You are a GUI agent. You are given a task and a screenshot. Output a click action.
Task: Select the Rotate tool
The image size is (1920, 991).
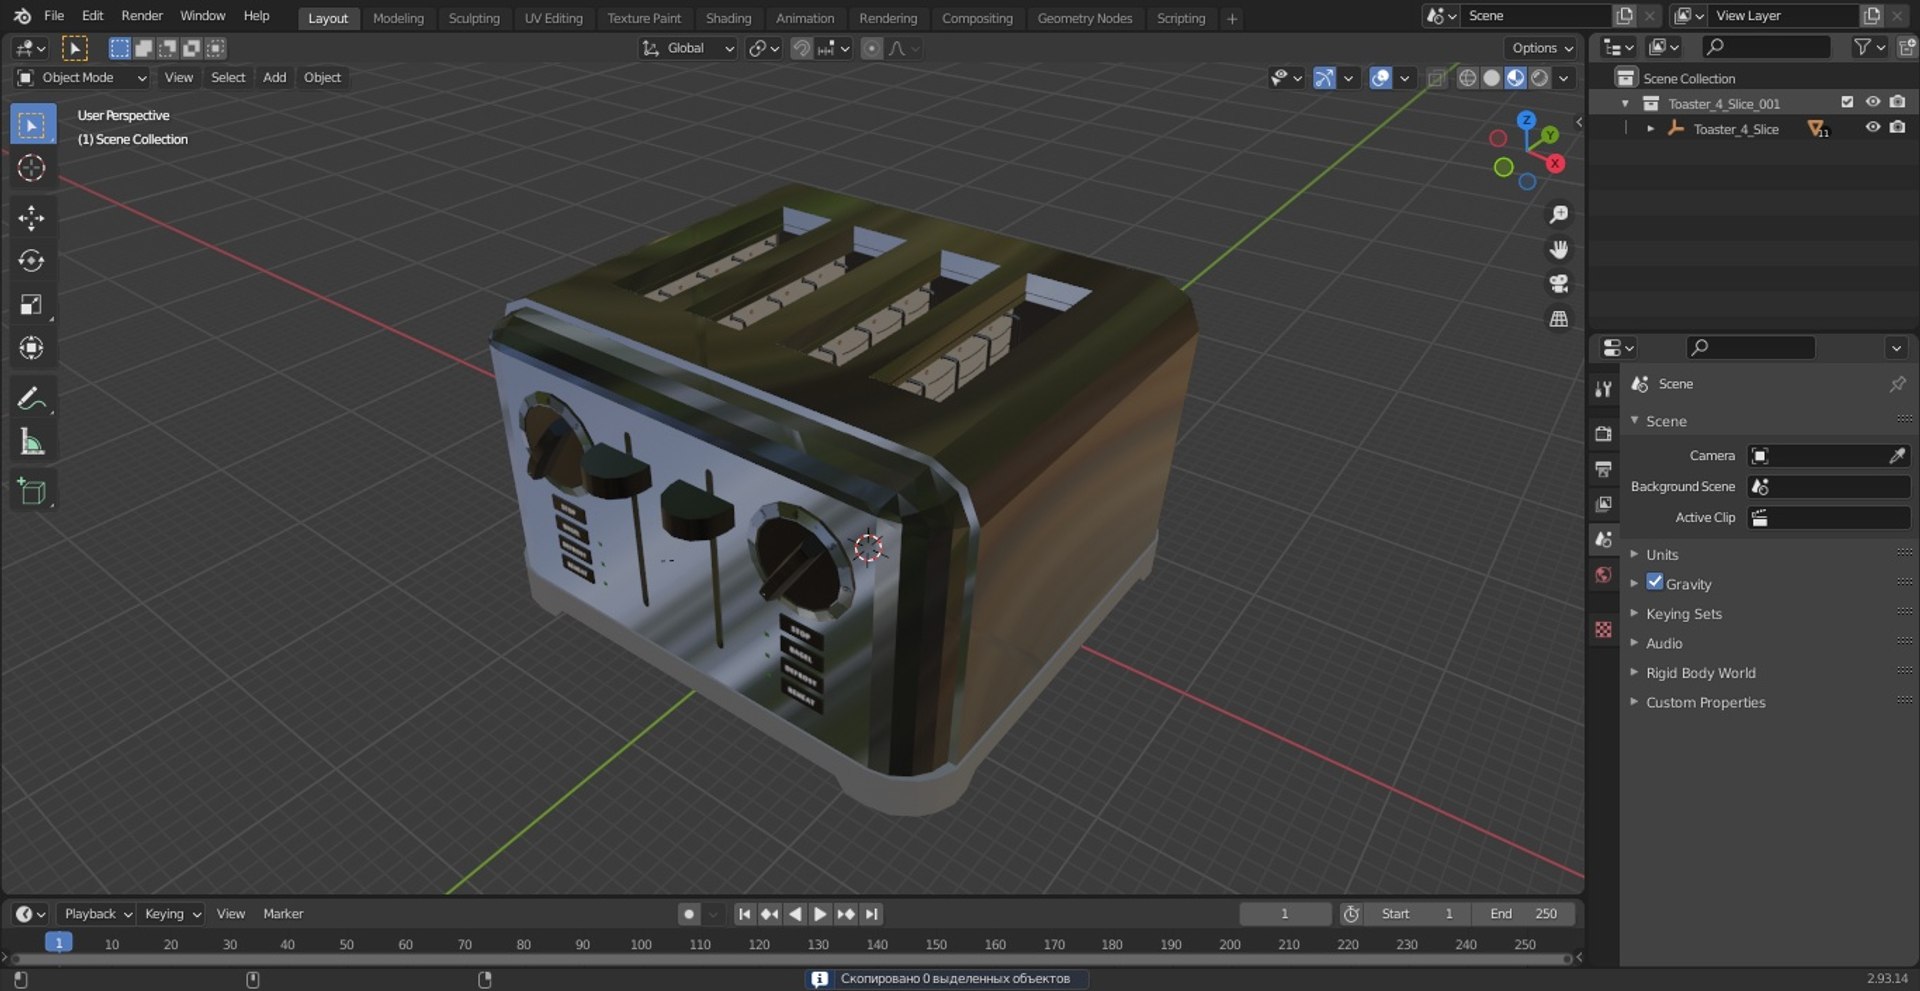(32, 261)
